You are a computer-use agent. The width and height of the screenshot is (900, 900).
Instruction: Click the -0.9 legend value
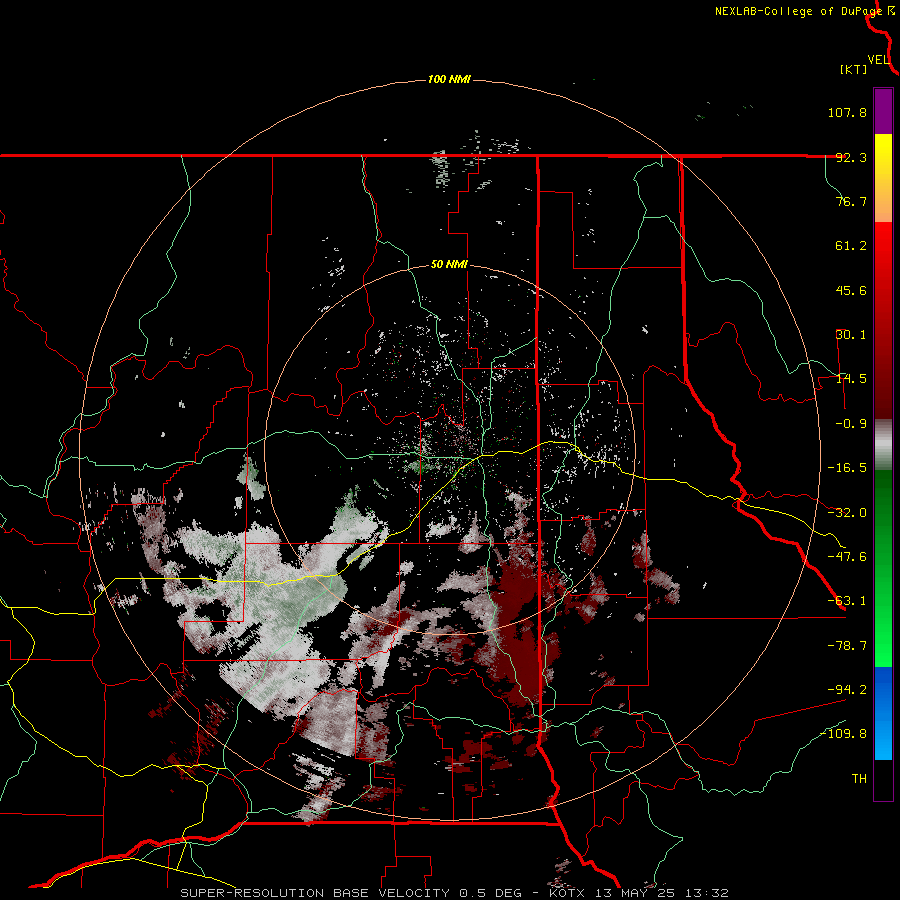pyautogui.click(x=851, y=424)
